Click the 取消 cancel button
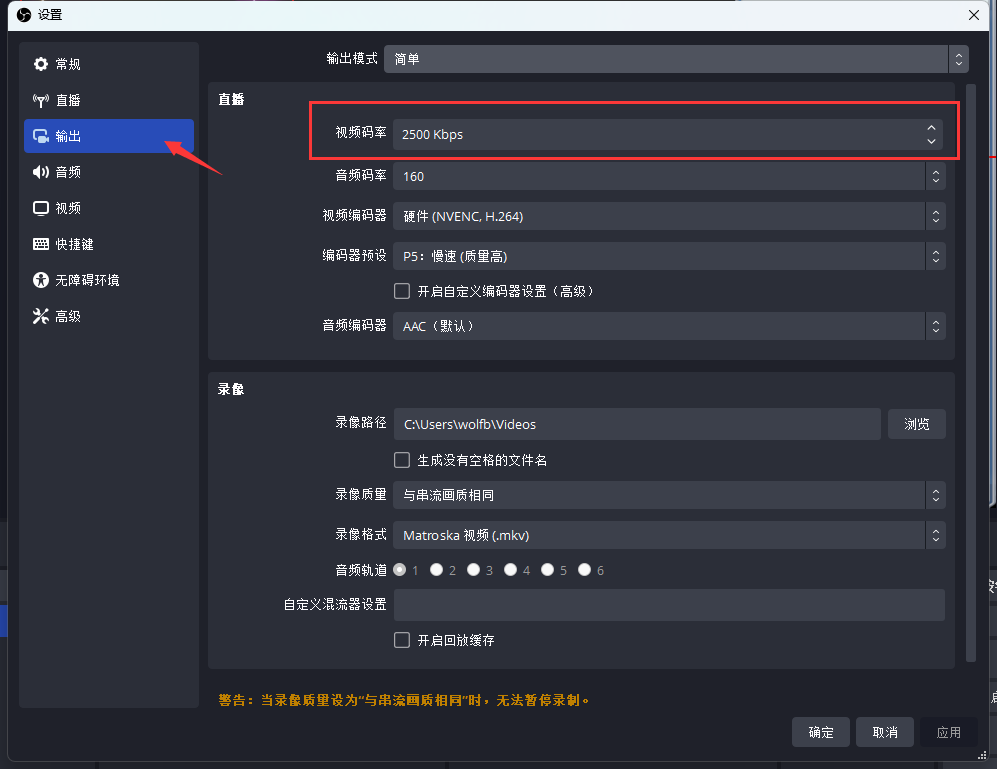 pos(884,732)
